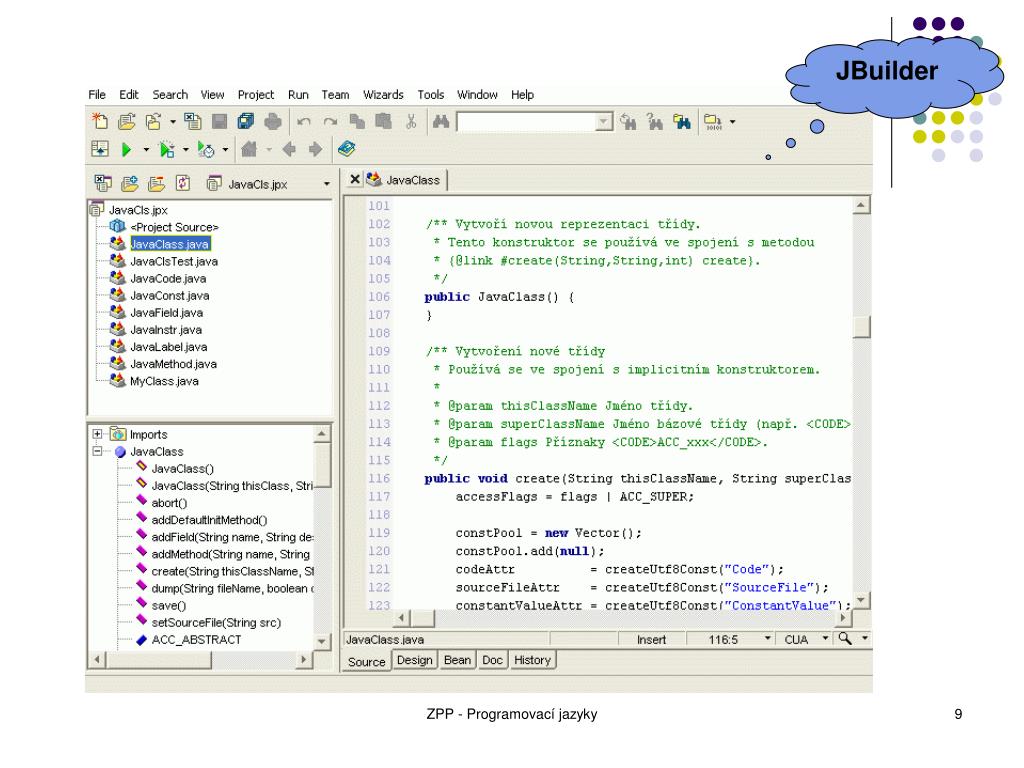Open the cursor position 116:5 dropdown
1024x768 pixels.
coord(768,638)
